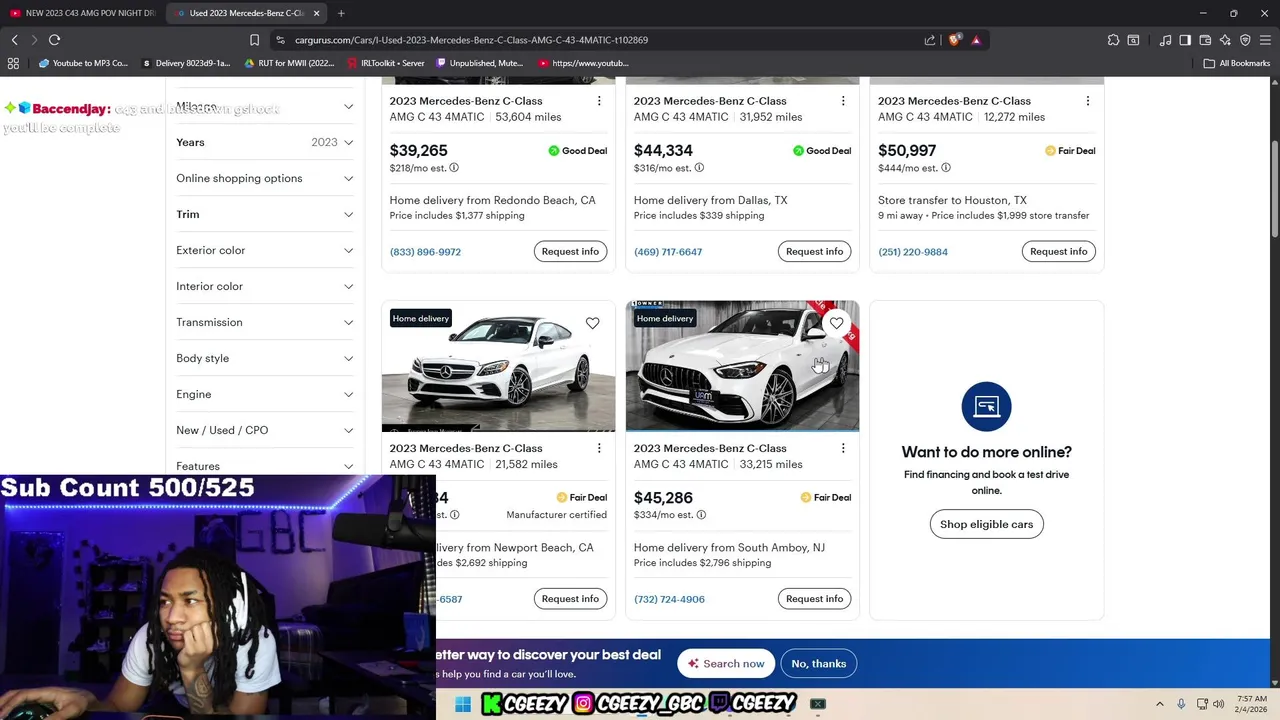Open a new browser tab
The height and width of the screenshot is (720, 1280).
click(341, 13)
